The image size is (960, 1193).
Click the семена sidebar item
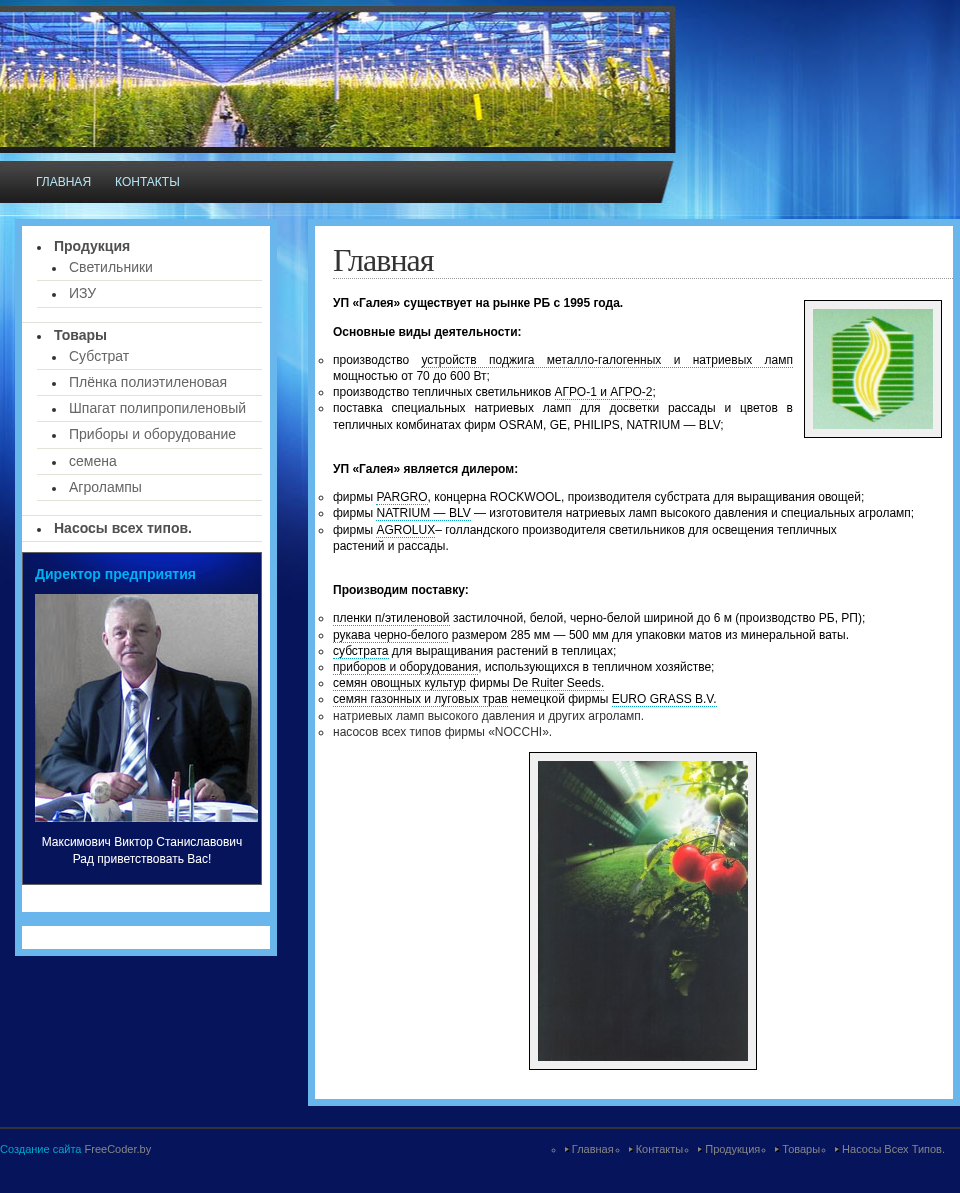click(x=93, y=462)
